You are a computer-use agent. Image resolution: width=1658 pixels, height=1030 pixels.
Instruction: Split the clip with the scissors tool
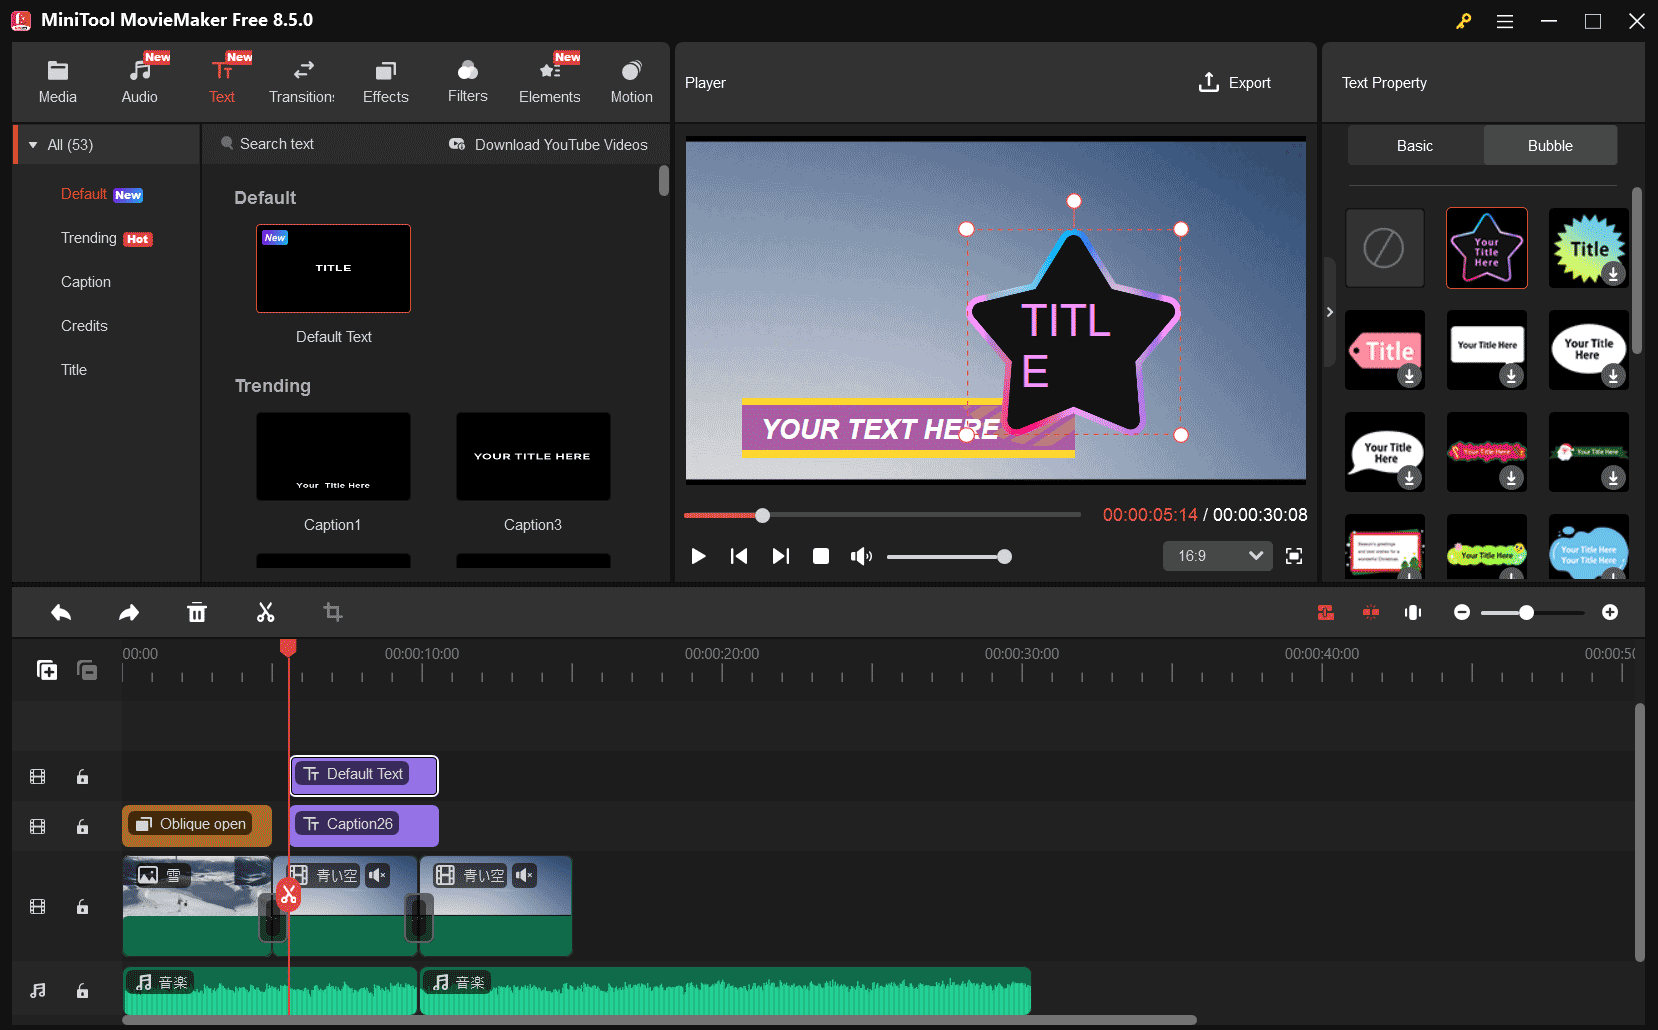coord(265,611)
